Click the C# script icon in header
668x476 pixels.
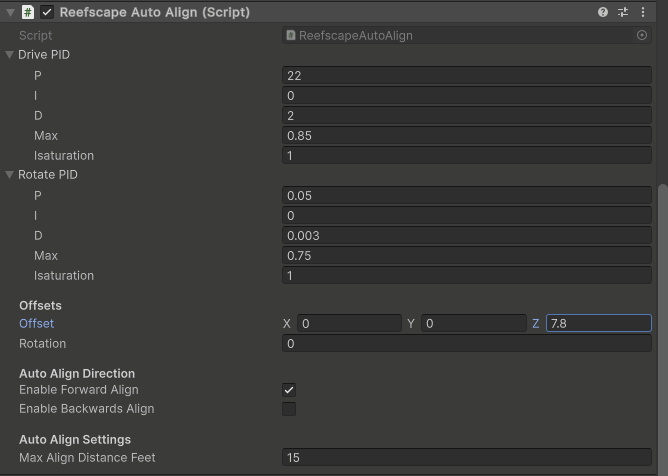[28, 12]
